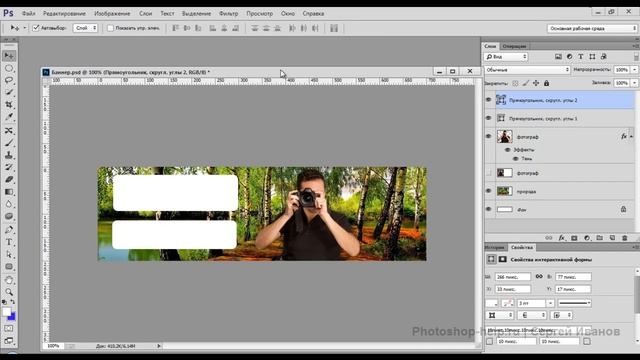Screen dimensions: 640x360
Task: Select the Rounded Rectangle shape tool
Action: point(9,267)
